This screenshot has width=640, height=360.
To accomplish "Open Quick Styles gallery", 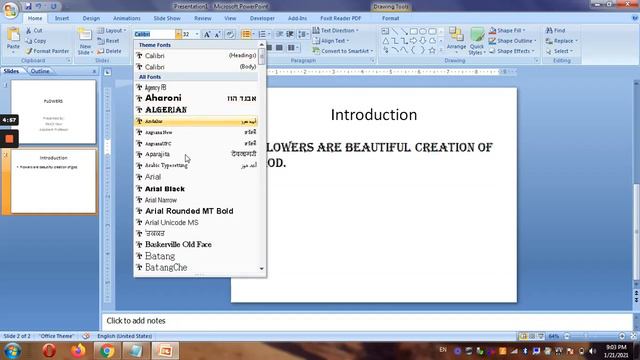I will pyautogui.click(x=476, y=41).
